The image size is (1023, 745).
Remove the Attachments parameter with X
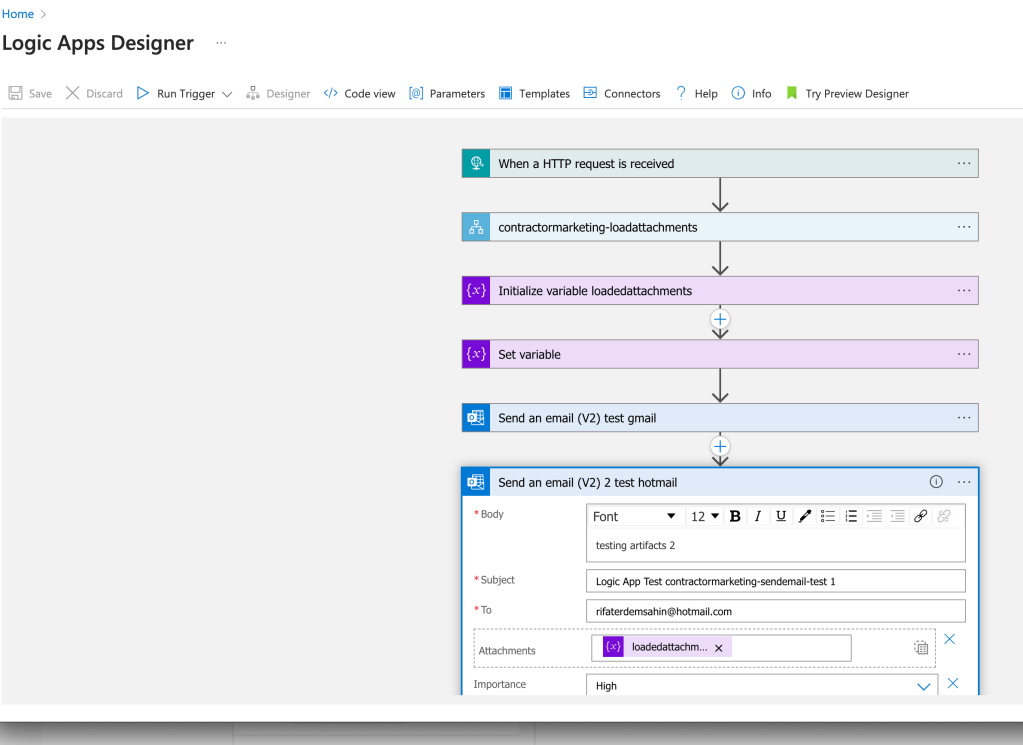click(x=949, y=639)
